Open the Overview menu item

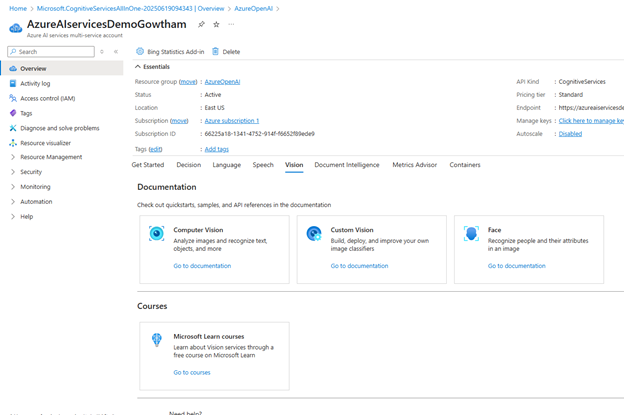(x=62, y=68)
